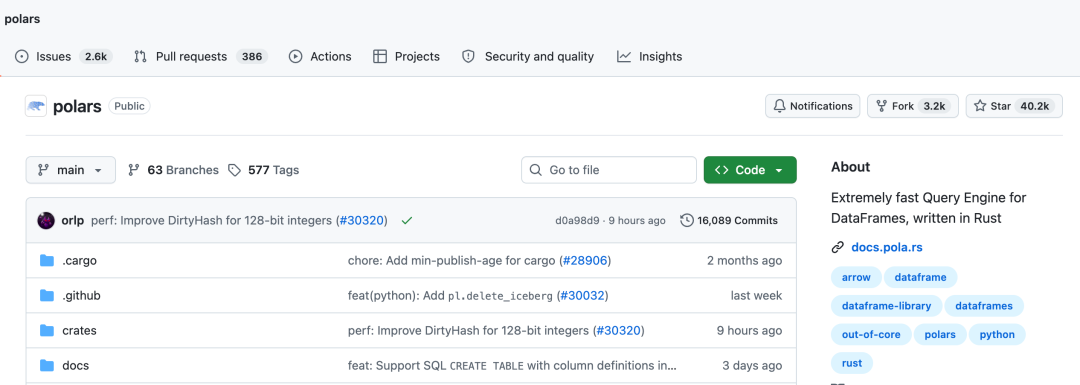Click the magnifier icon in Go to file

[536, 170]
